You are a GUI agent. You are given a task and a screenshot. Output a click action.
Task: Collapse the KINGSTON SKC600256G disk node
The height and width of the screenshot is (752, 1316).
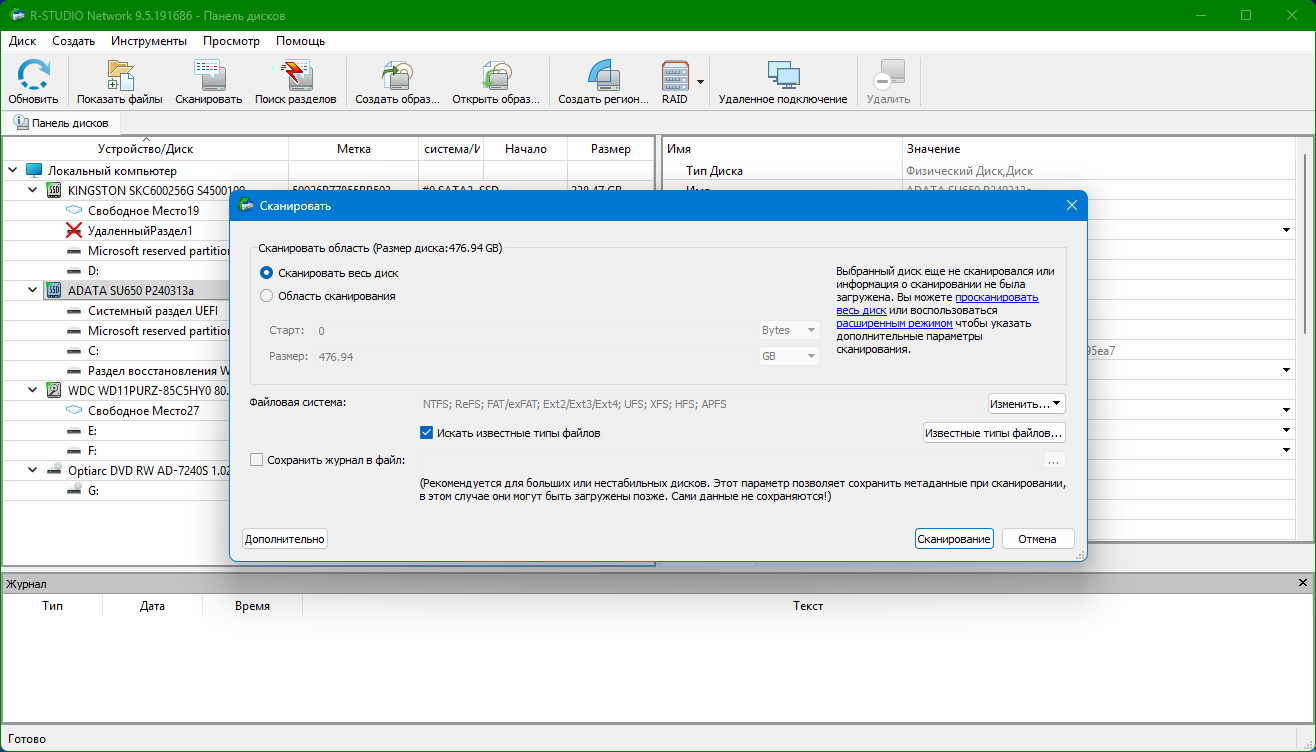click(x=33, y=190)
